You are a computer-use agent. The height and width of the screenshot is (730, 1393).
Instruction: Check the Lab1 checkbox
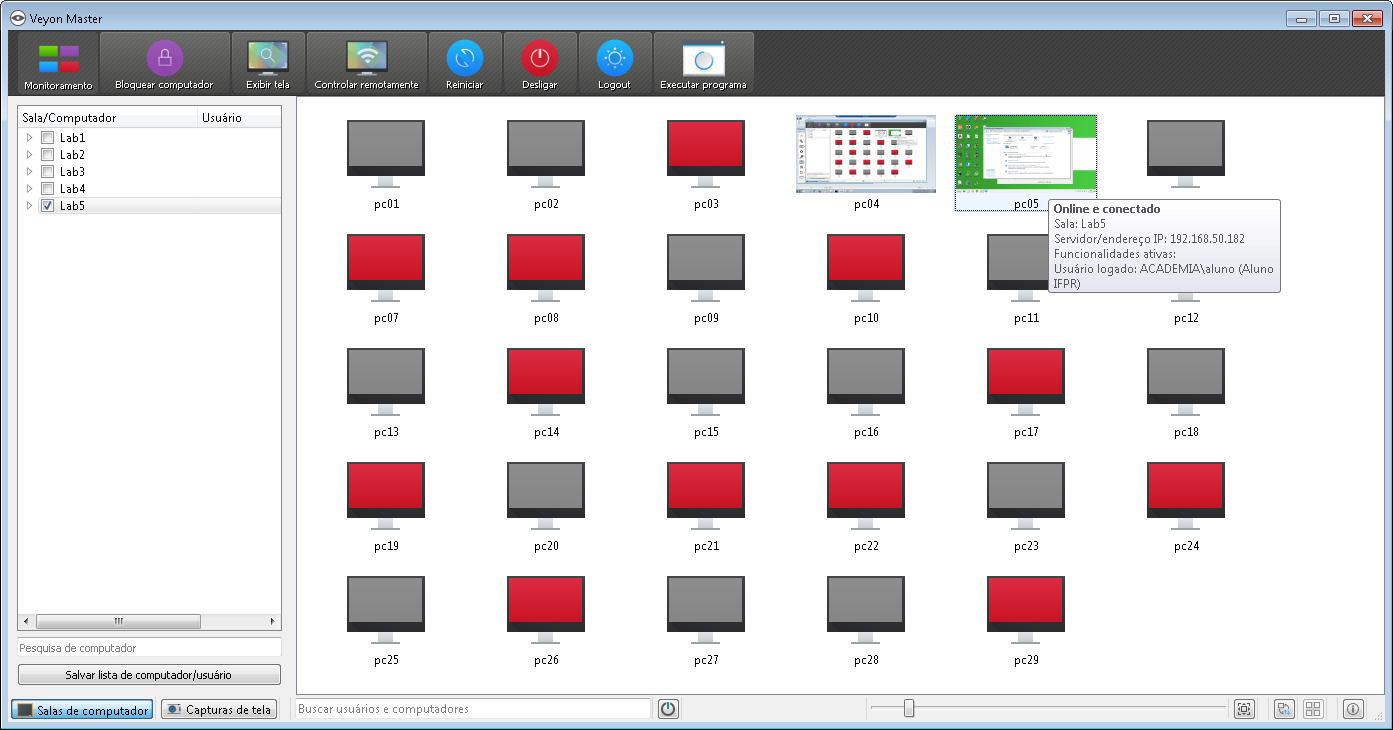pos(47,137)
